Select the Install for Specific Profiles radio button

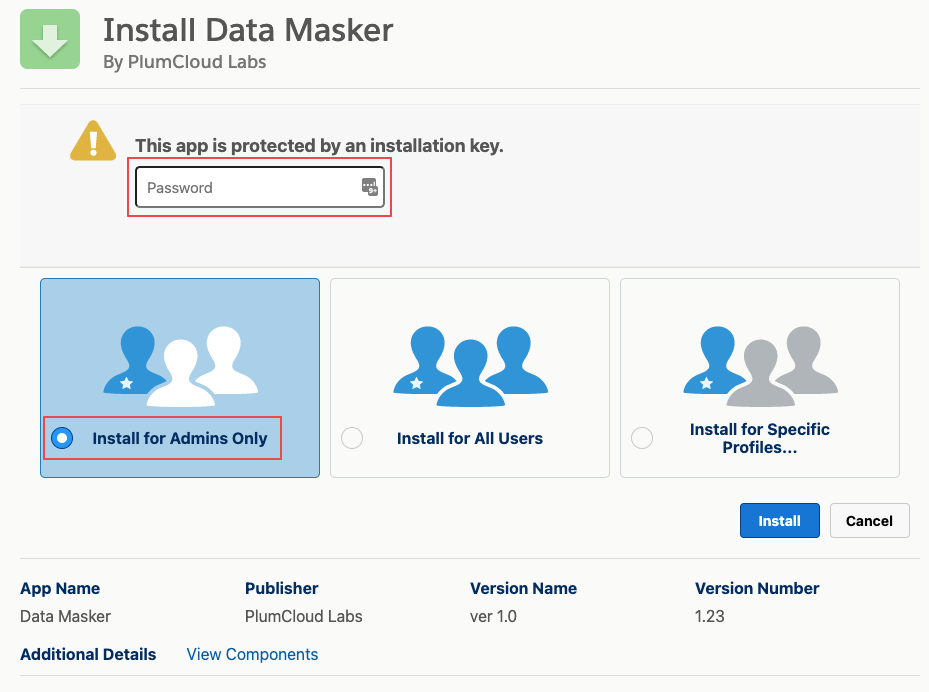642,437
